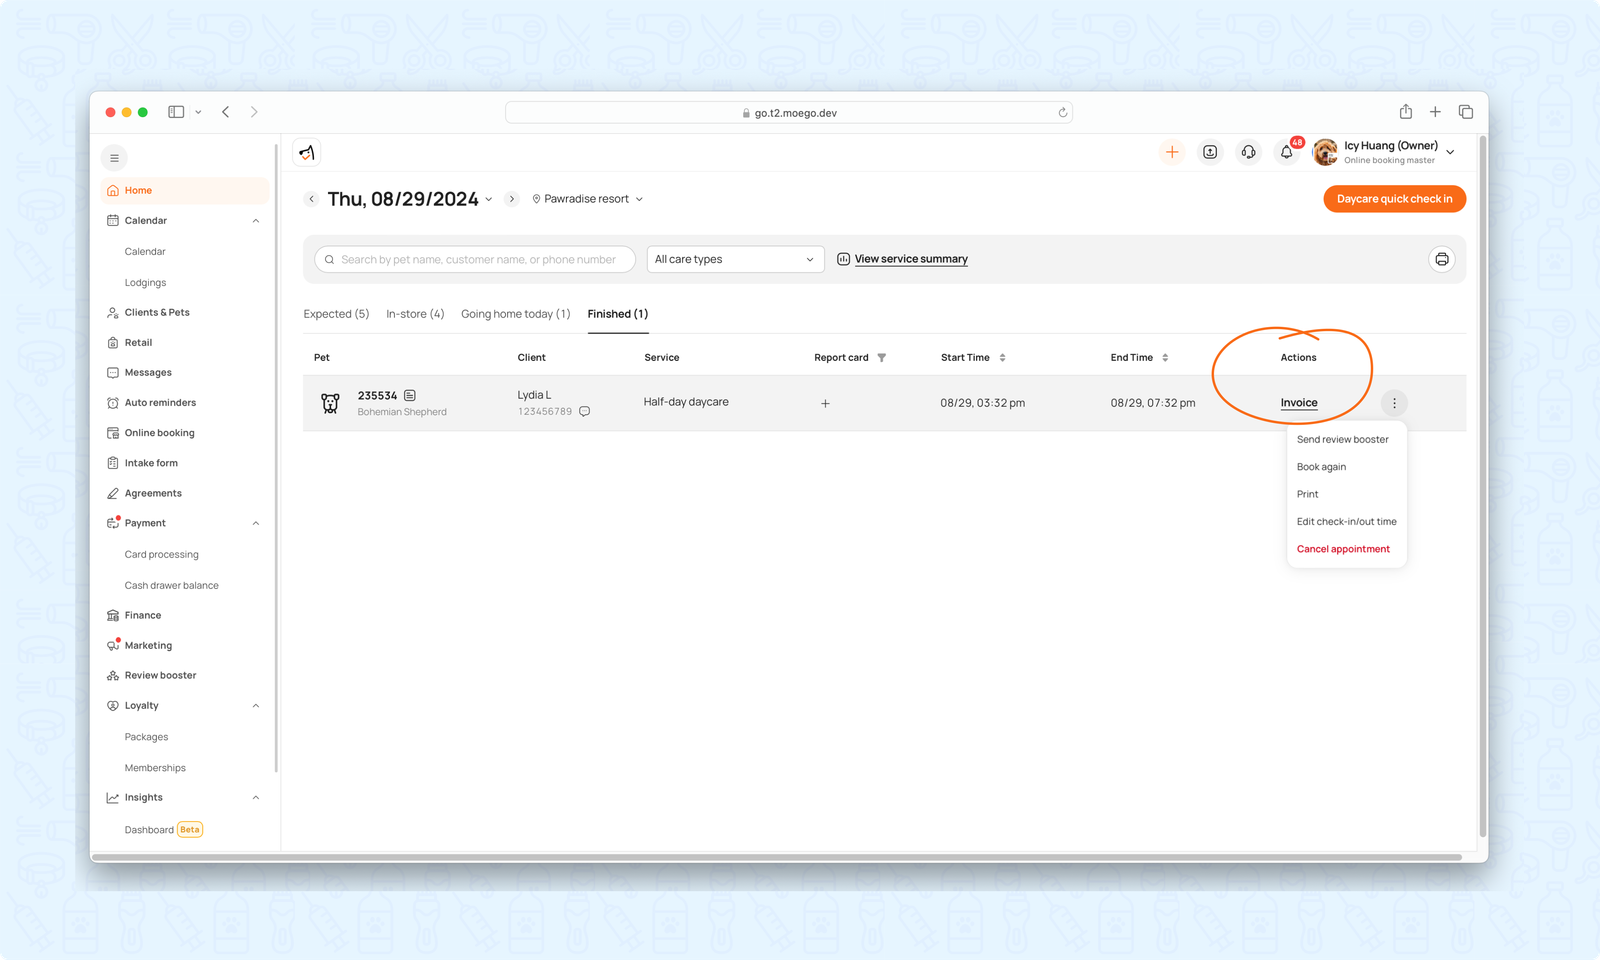1600x960 pixels.
Task: Click the Safari share icon
Action: pos(1406,112)
